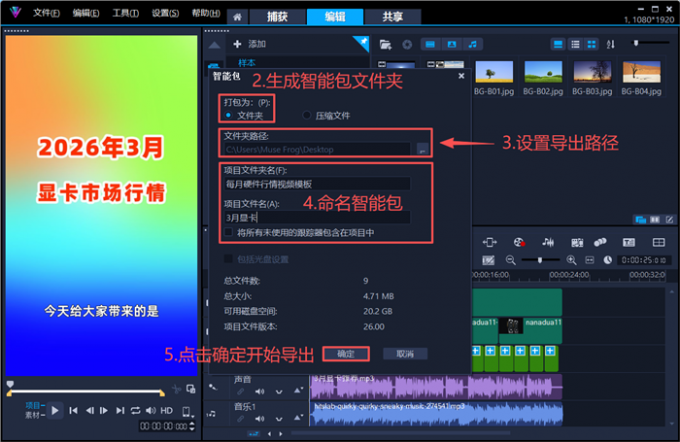The image size is (680, 442).
Task: Toggle HD preview mode
Action: [167, 410]
